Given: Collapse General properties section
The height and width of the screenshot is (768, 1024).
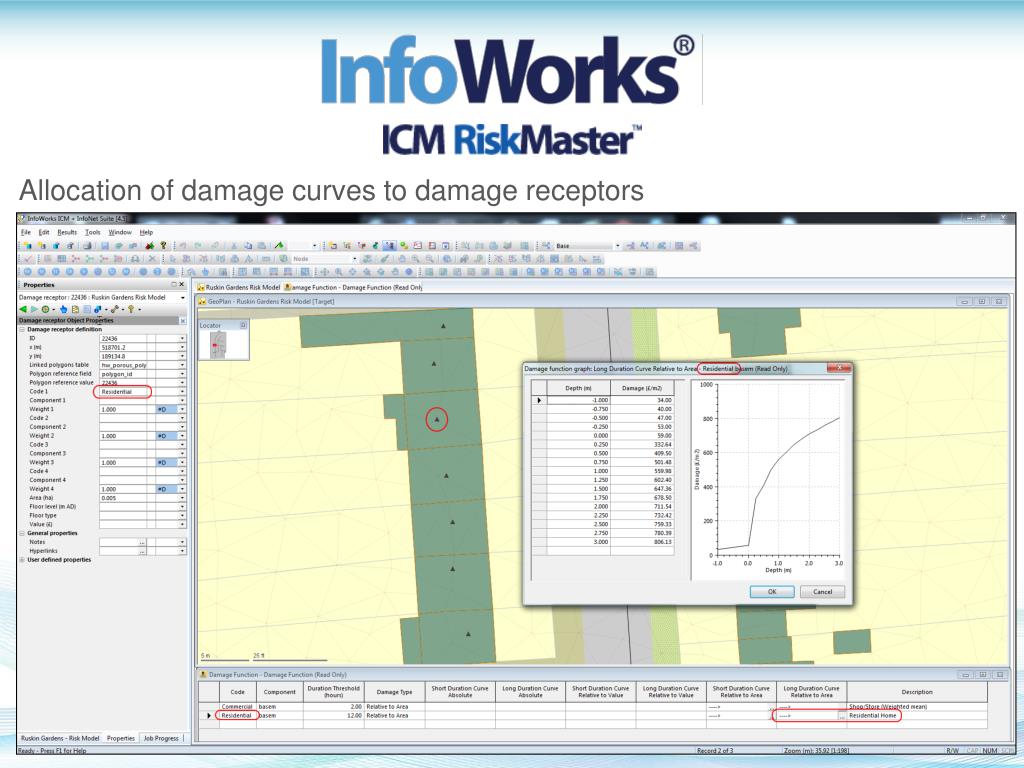Looking at the screenshot, I should point(22,534).
